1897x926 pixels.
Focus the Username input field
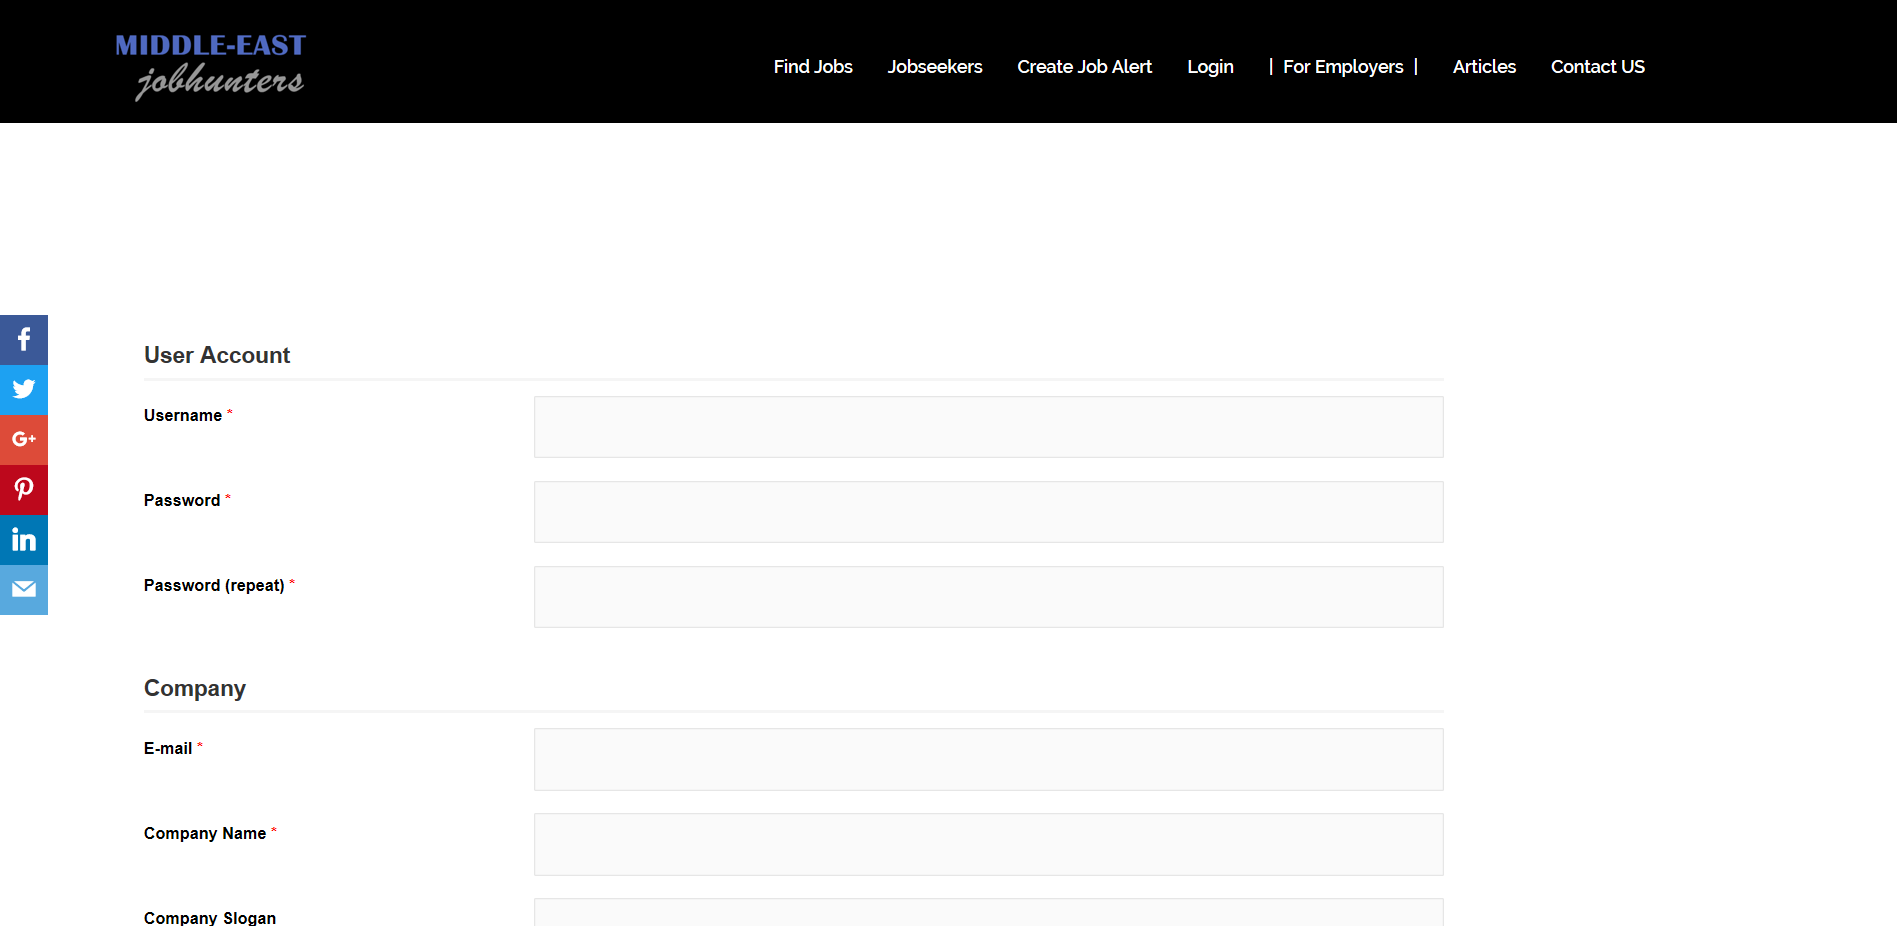click(988, 427)
